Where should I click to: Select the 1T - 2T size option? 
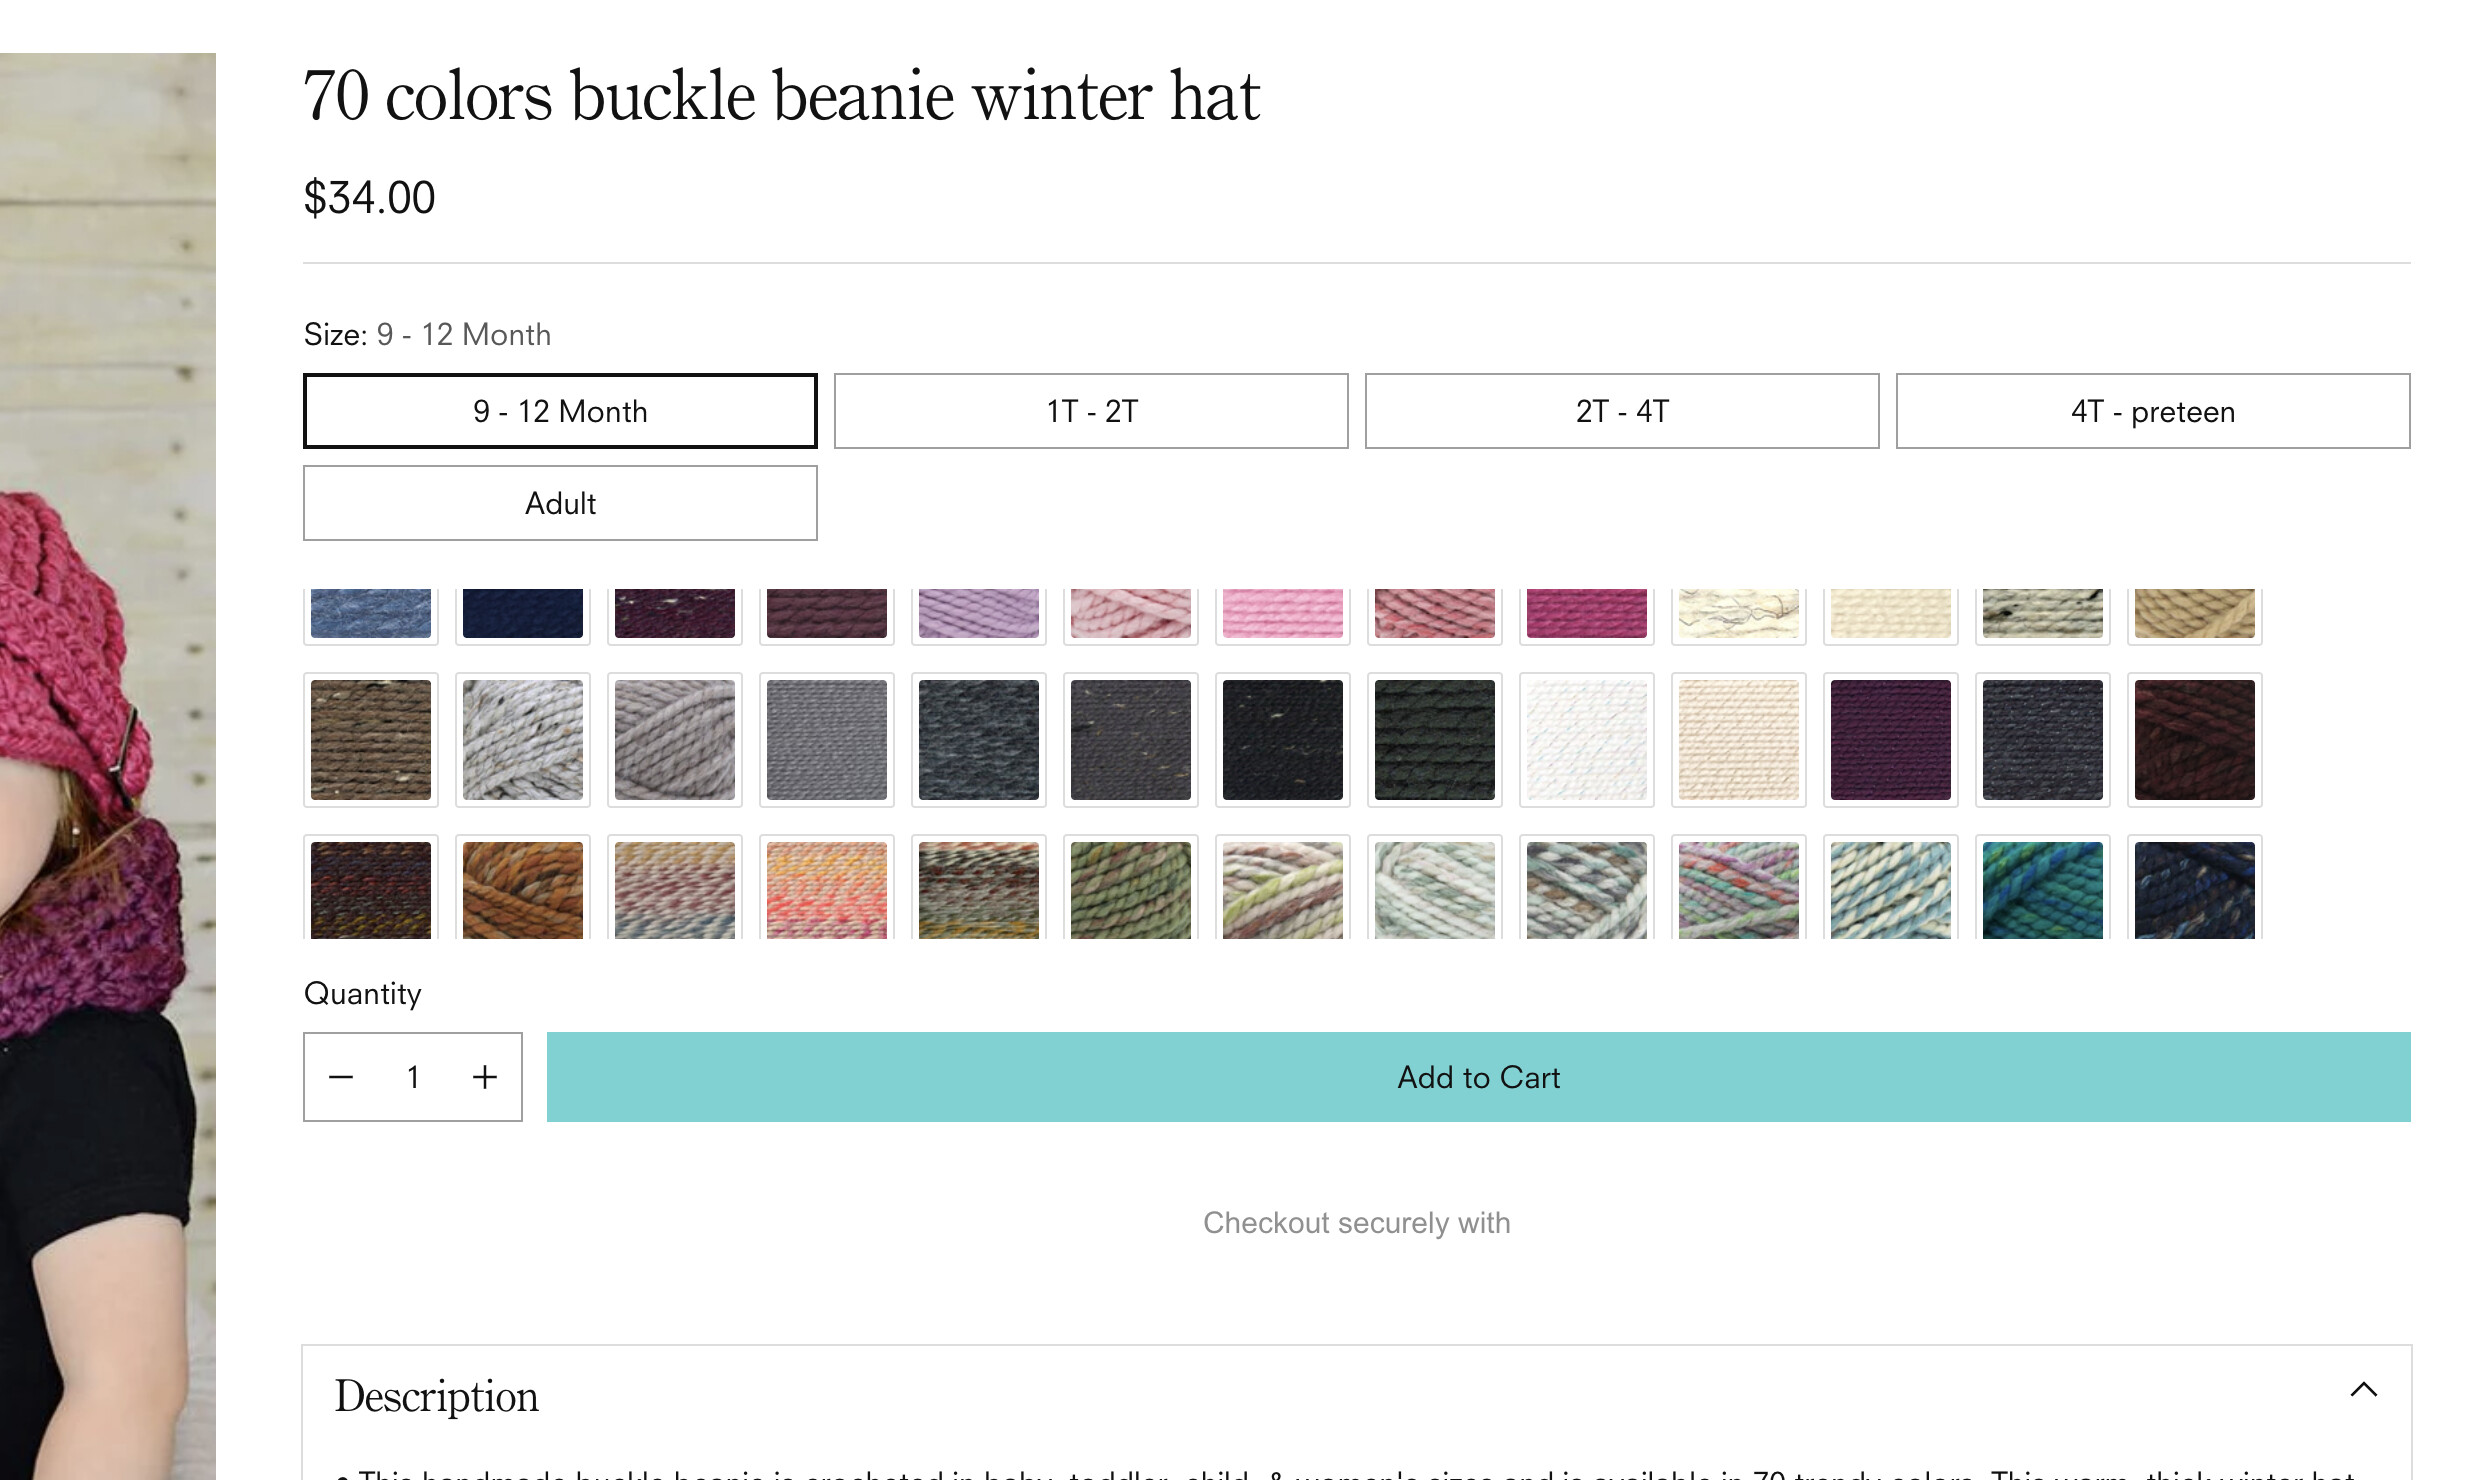click(1091, 411)
